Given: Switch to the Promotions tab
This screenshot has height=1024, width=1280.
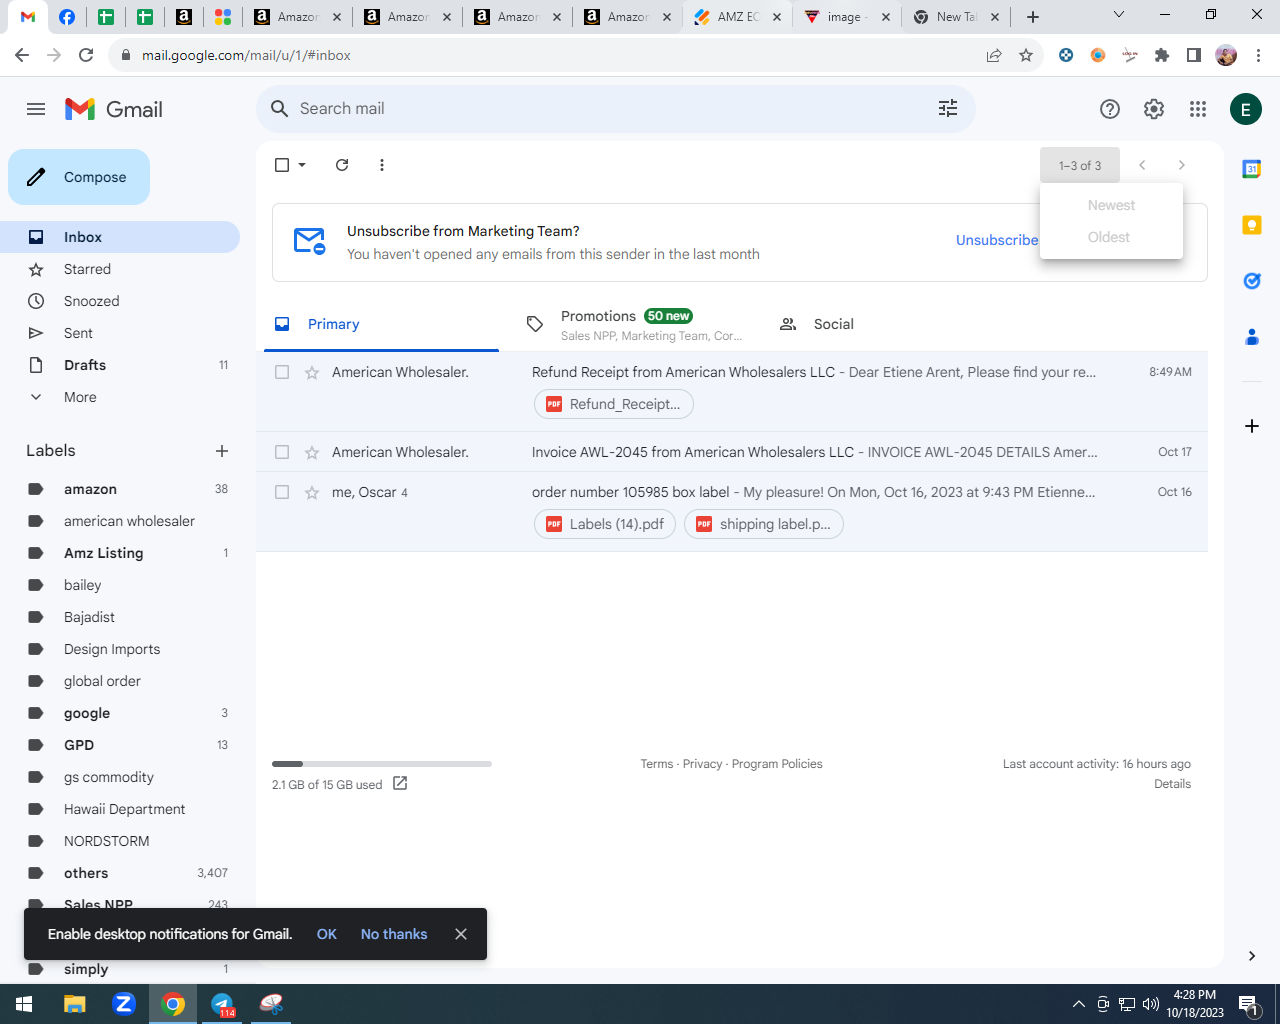Looking at the screenshot, I should 635,324.
